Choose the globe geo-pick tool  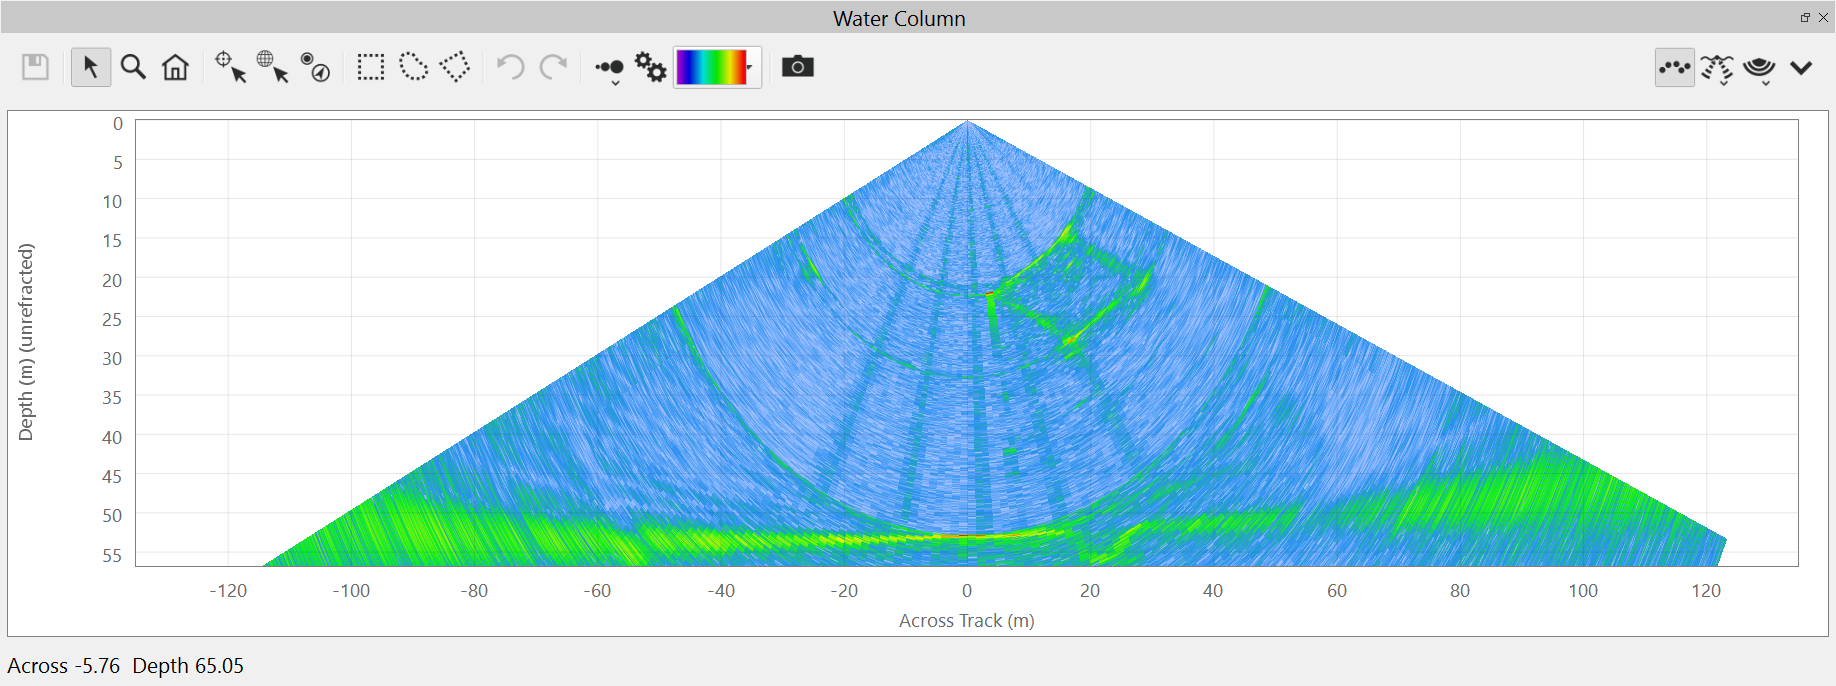(x=272, y=67)
